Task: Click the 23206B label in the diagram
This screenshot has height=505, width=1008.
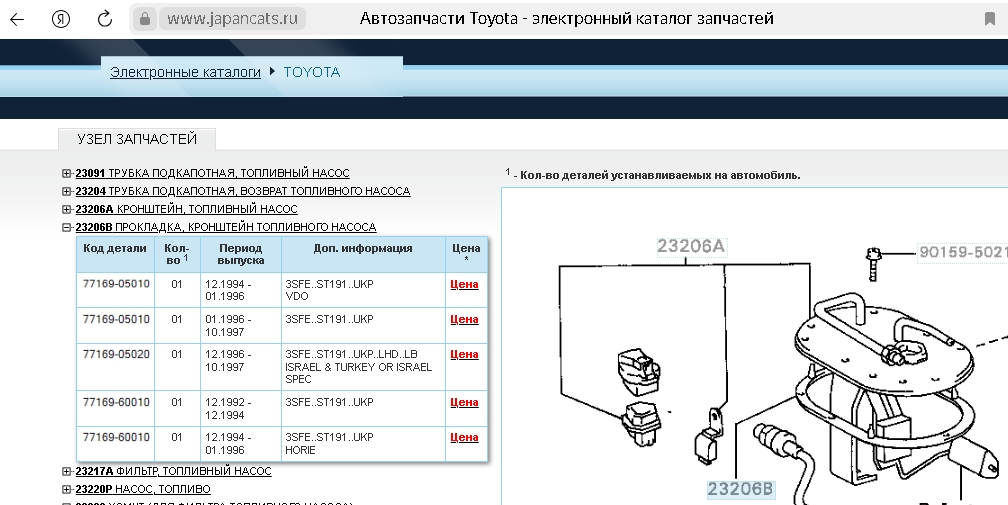Action: pos(740,489)
